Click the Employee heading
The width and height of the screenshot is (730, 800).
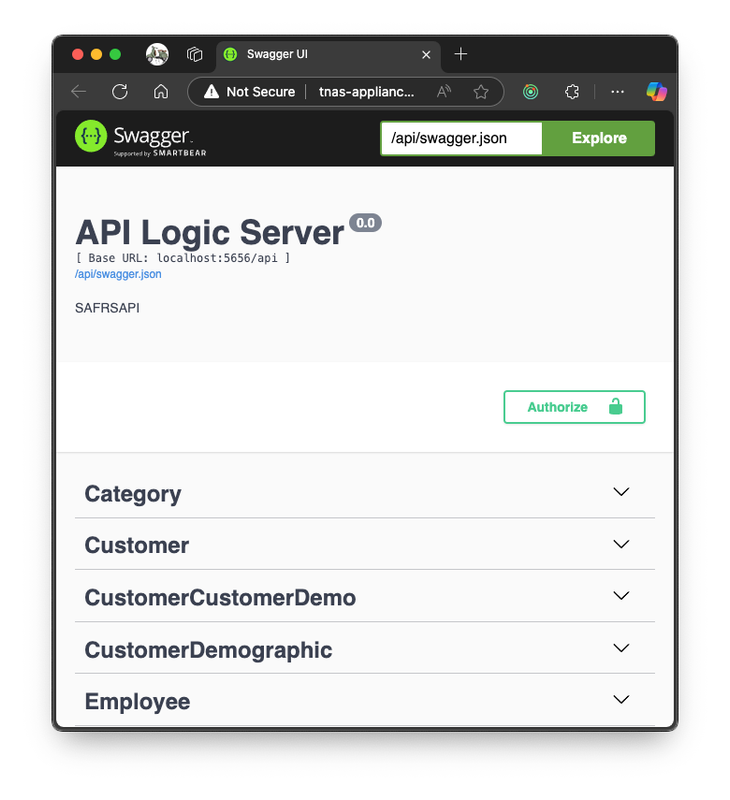(x=137, y=702)
